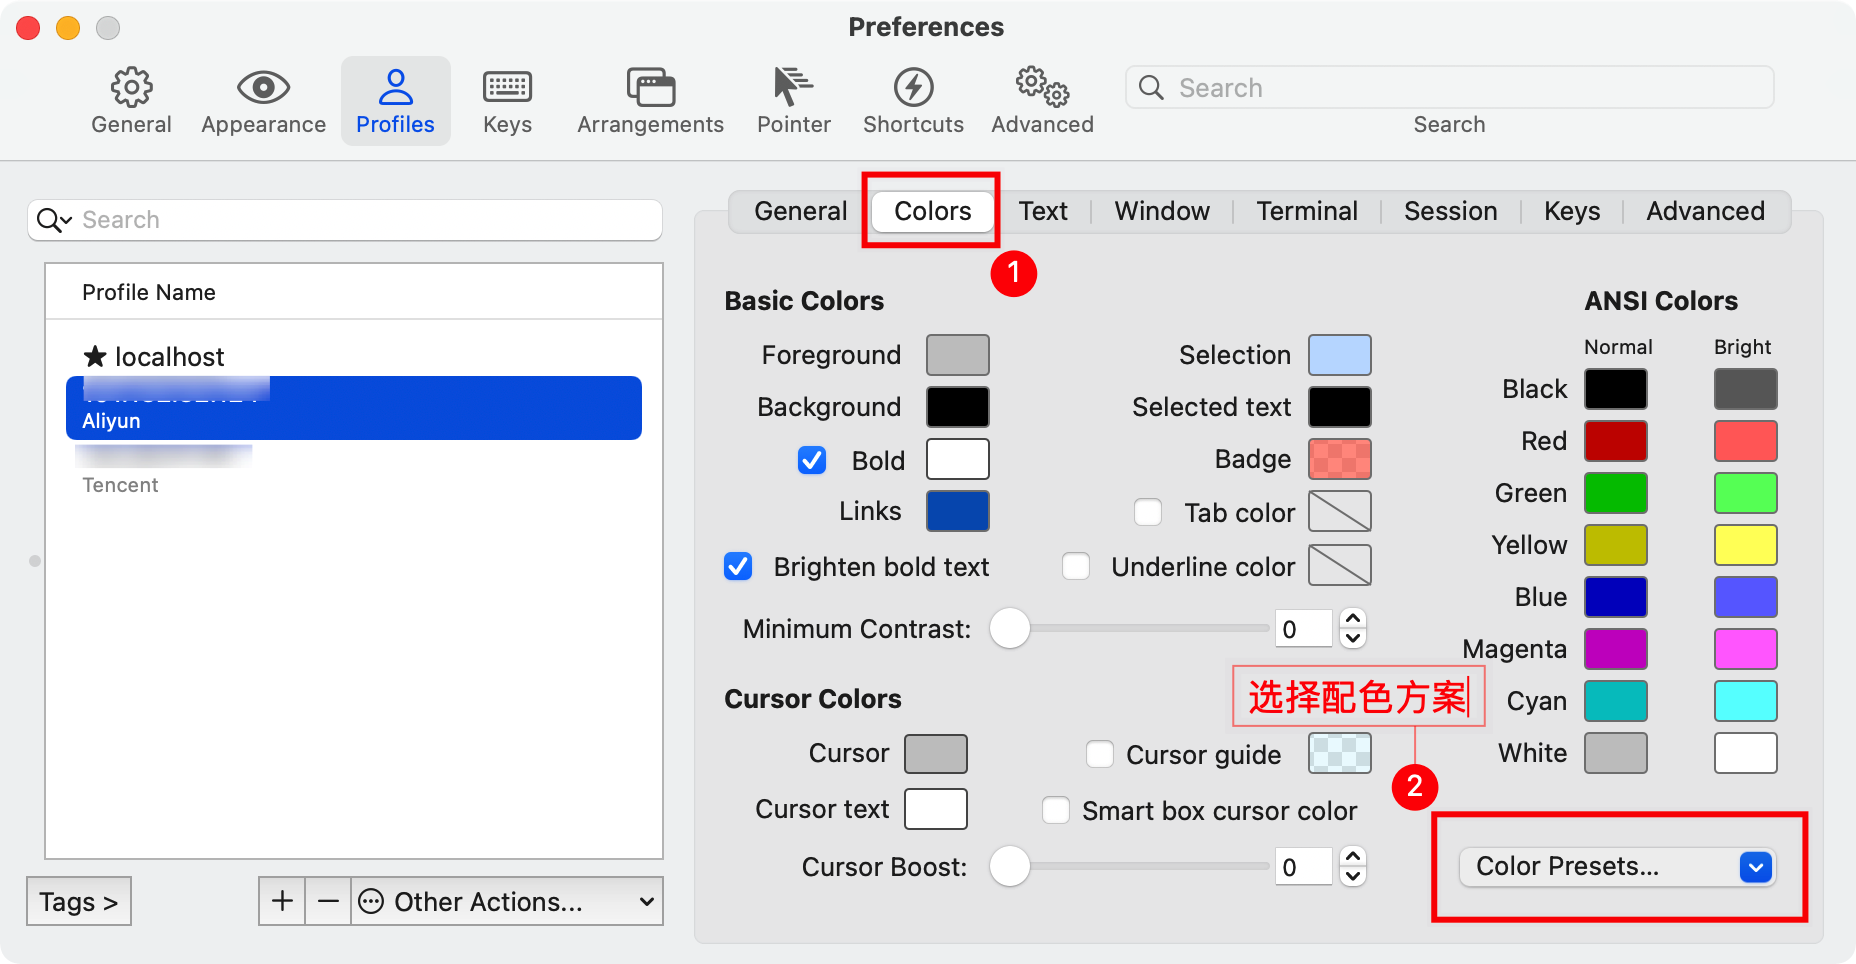
Task: Click the preferences Search field
Action: [x=1450, y=88]
